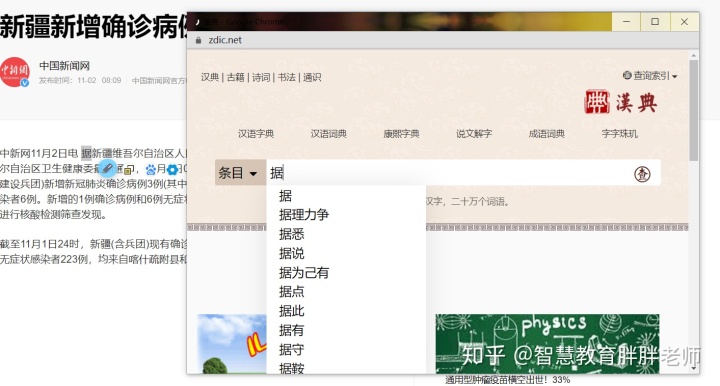Click the highlighted 据 character in article
This screenshot has width=720, height=386.
coord(86,153)
